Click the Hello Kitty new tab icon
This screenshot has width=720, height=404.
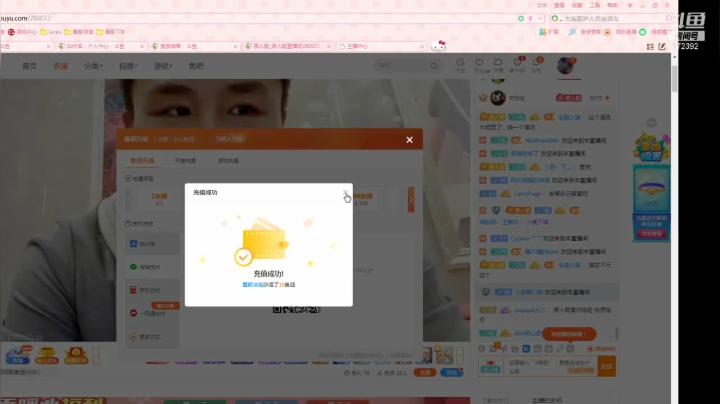point(439,46)
